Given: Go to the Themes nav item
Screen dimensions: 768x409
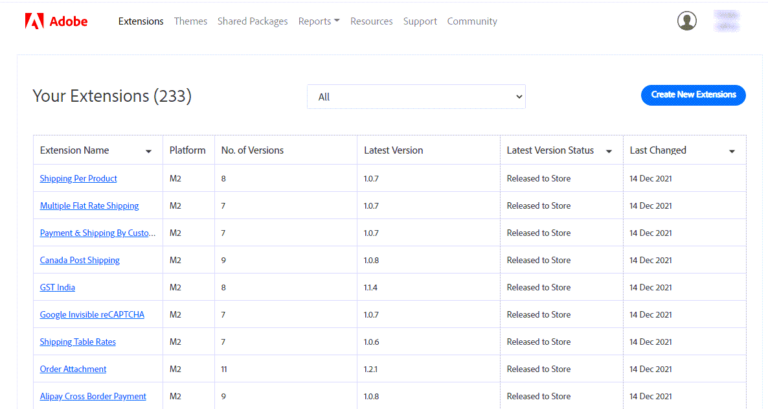Looking at the screenshot, I should click(191, 21).
